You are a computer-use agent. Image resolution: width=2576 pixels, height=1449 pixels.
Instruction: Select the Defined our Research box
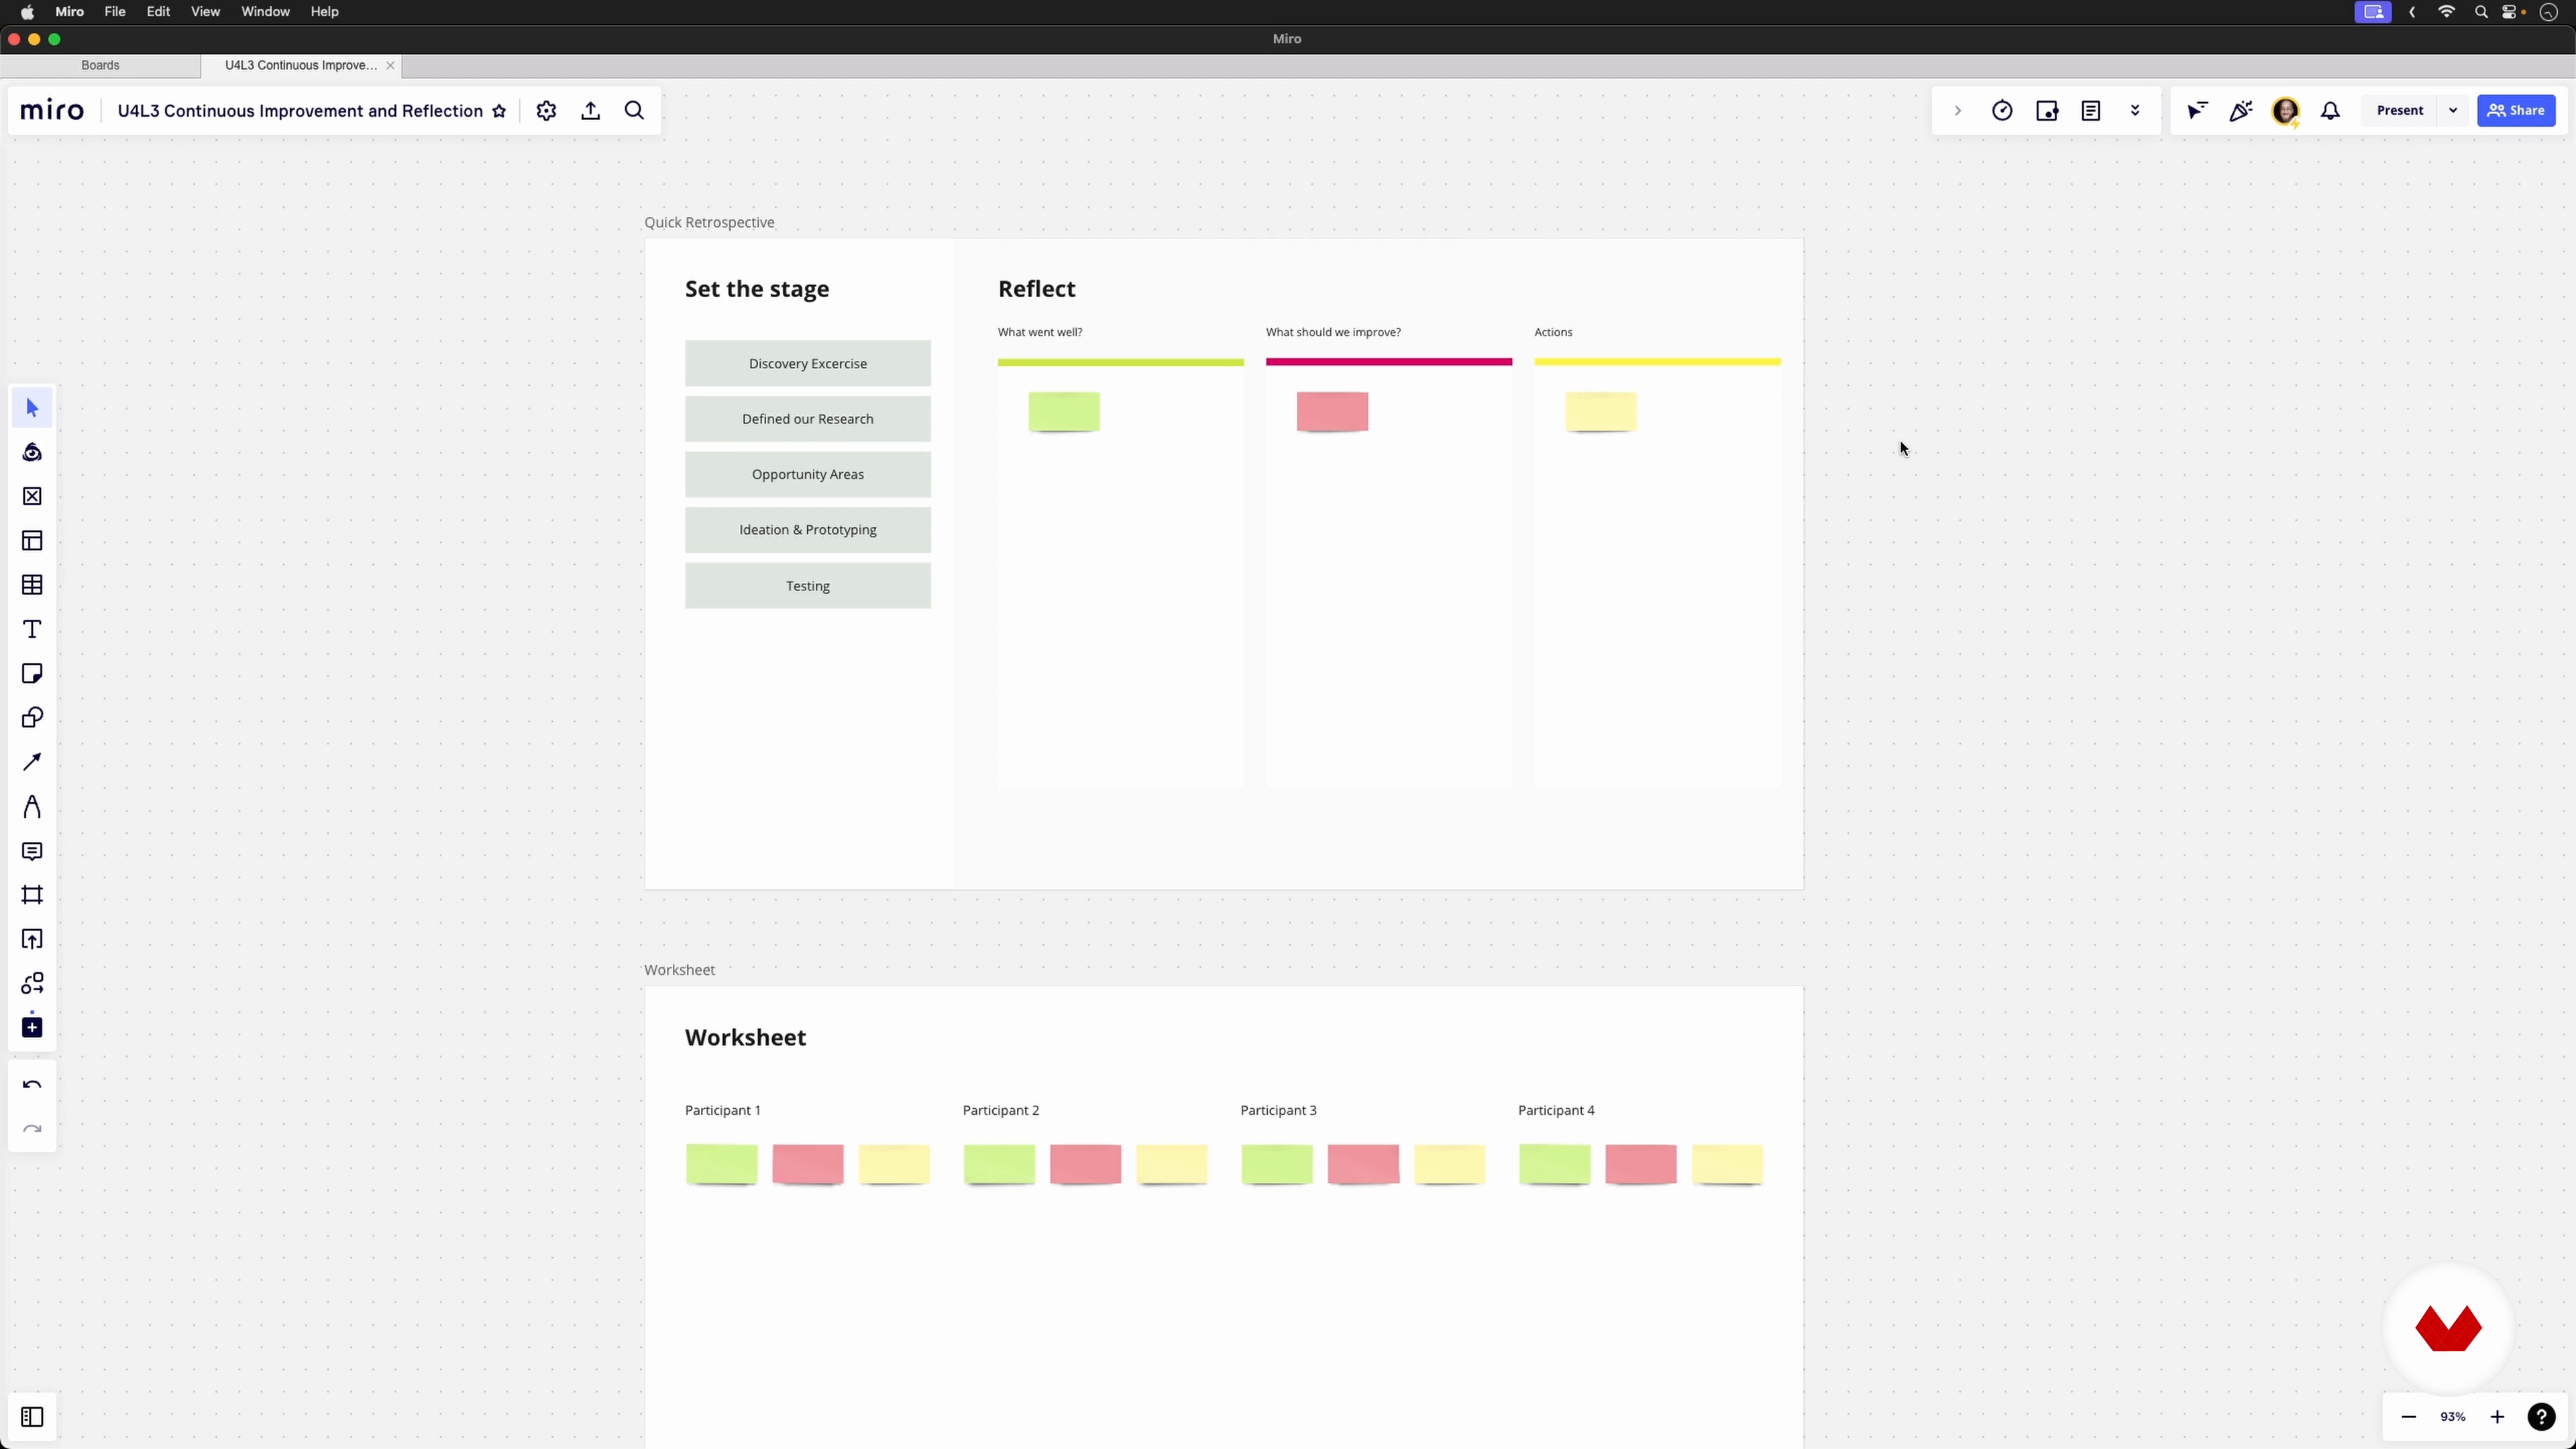(808, 419)
